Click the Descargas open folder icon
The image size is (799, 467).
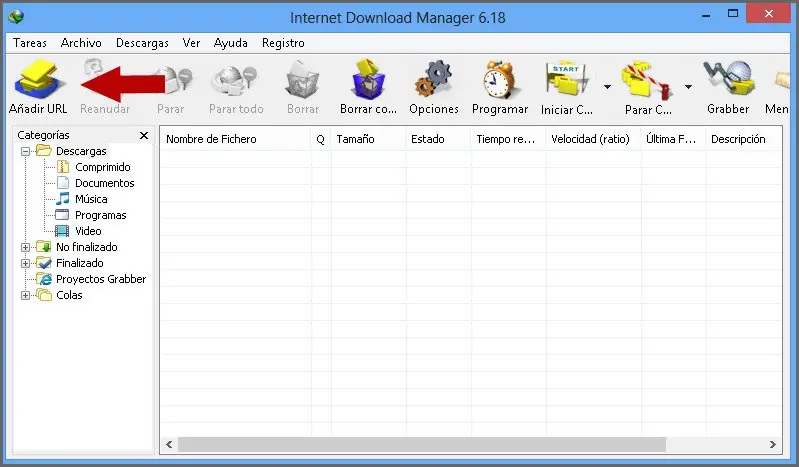(44, 150)
